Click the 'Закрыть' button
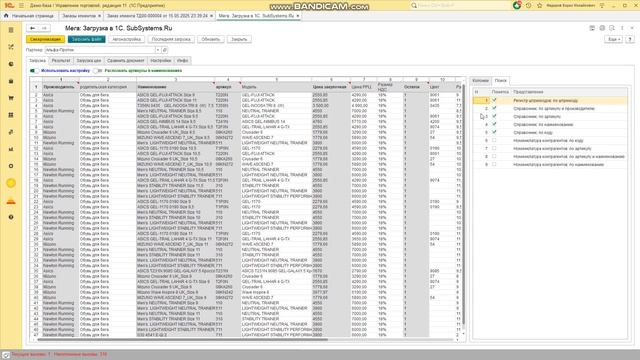The image size is (640, 360). click(x=239, y=39)
